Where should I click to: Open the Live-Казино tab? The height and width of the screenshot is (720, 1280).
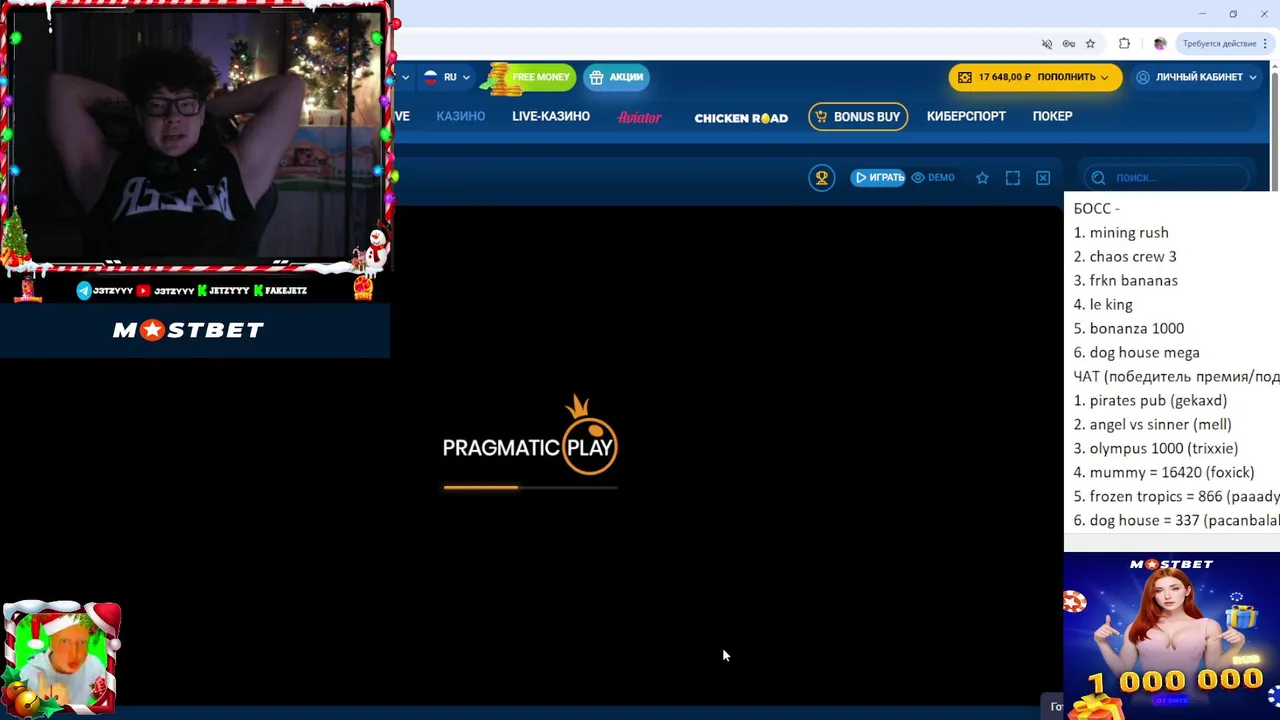[551, 116]
